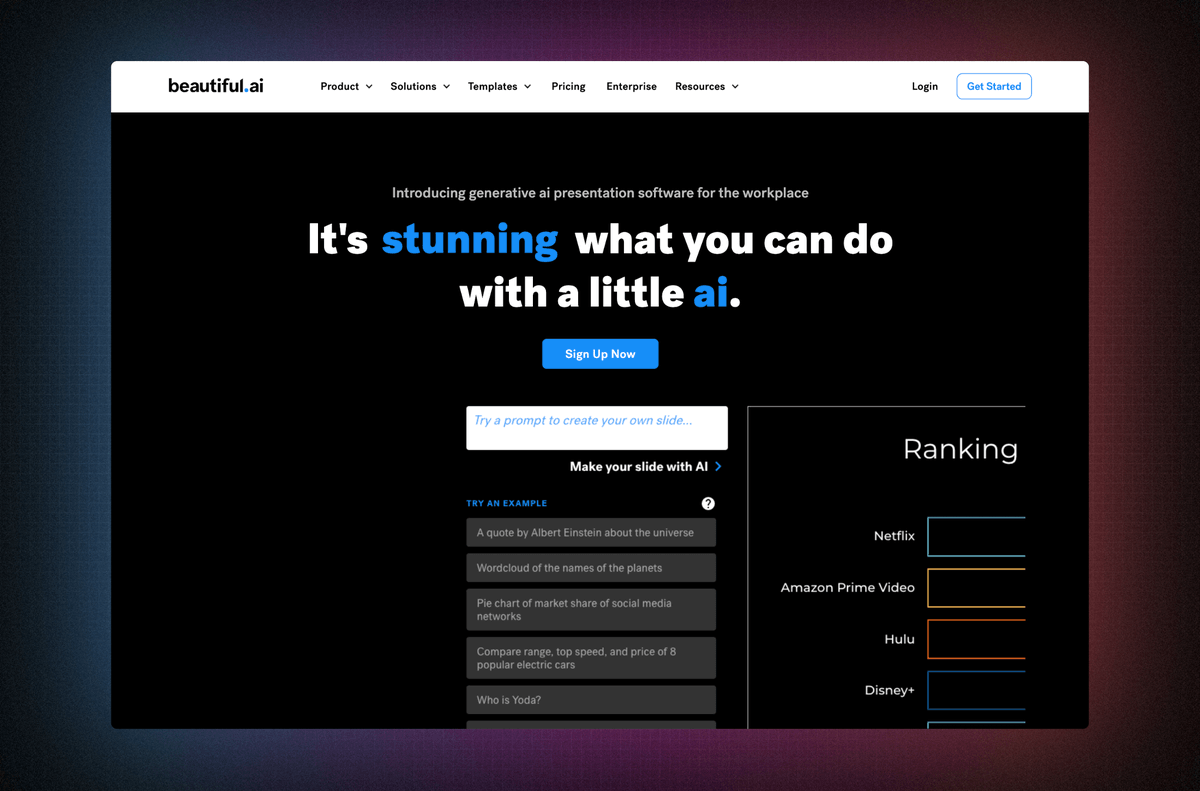This screenshot has width=1200, height=791.
Task: Click the beautiful.ai logo
Action: 216,86
